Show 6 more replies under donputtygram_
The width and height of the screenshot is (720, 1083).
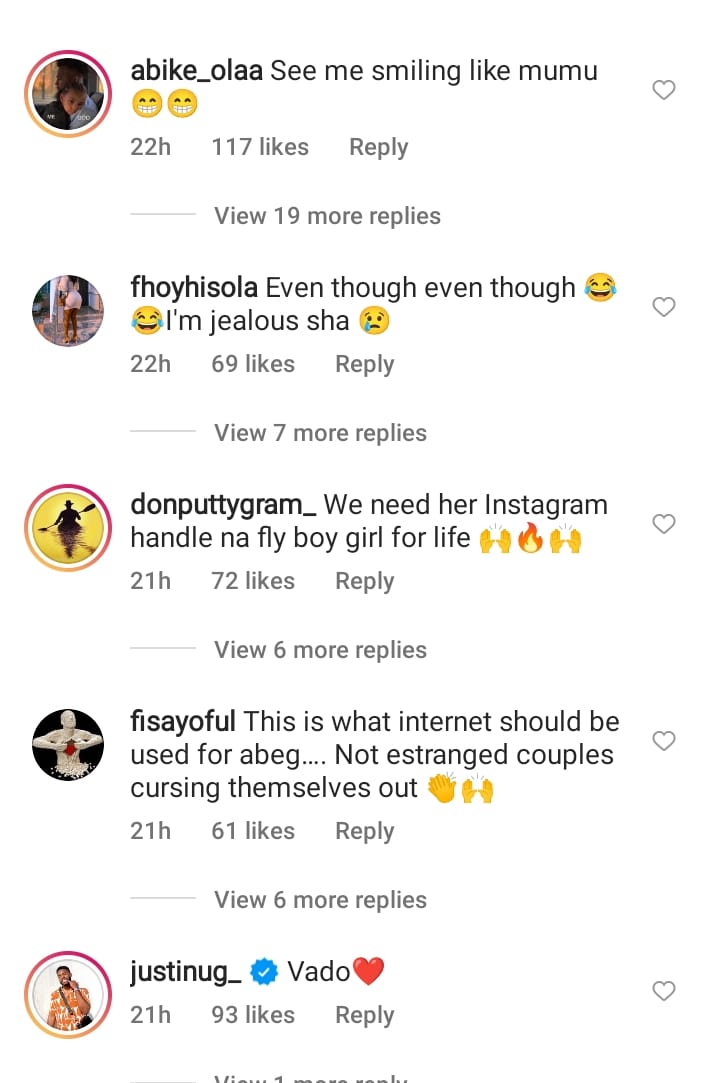[x=320, y=650]
